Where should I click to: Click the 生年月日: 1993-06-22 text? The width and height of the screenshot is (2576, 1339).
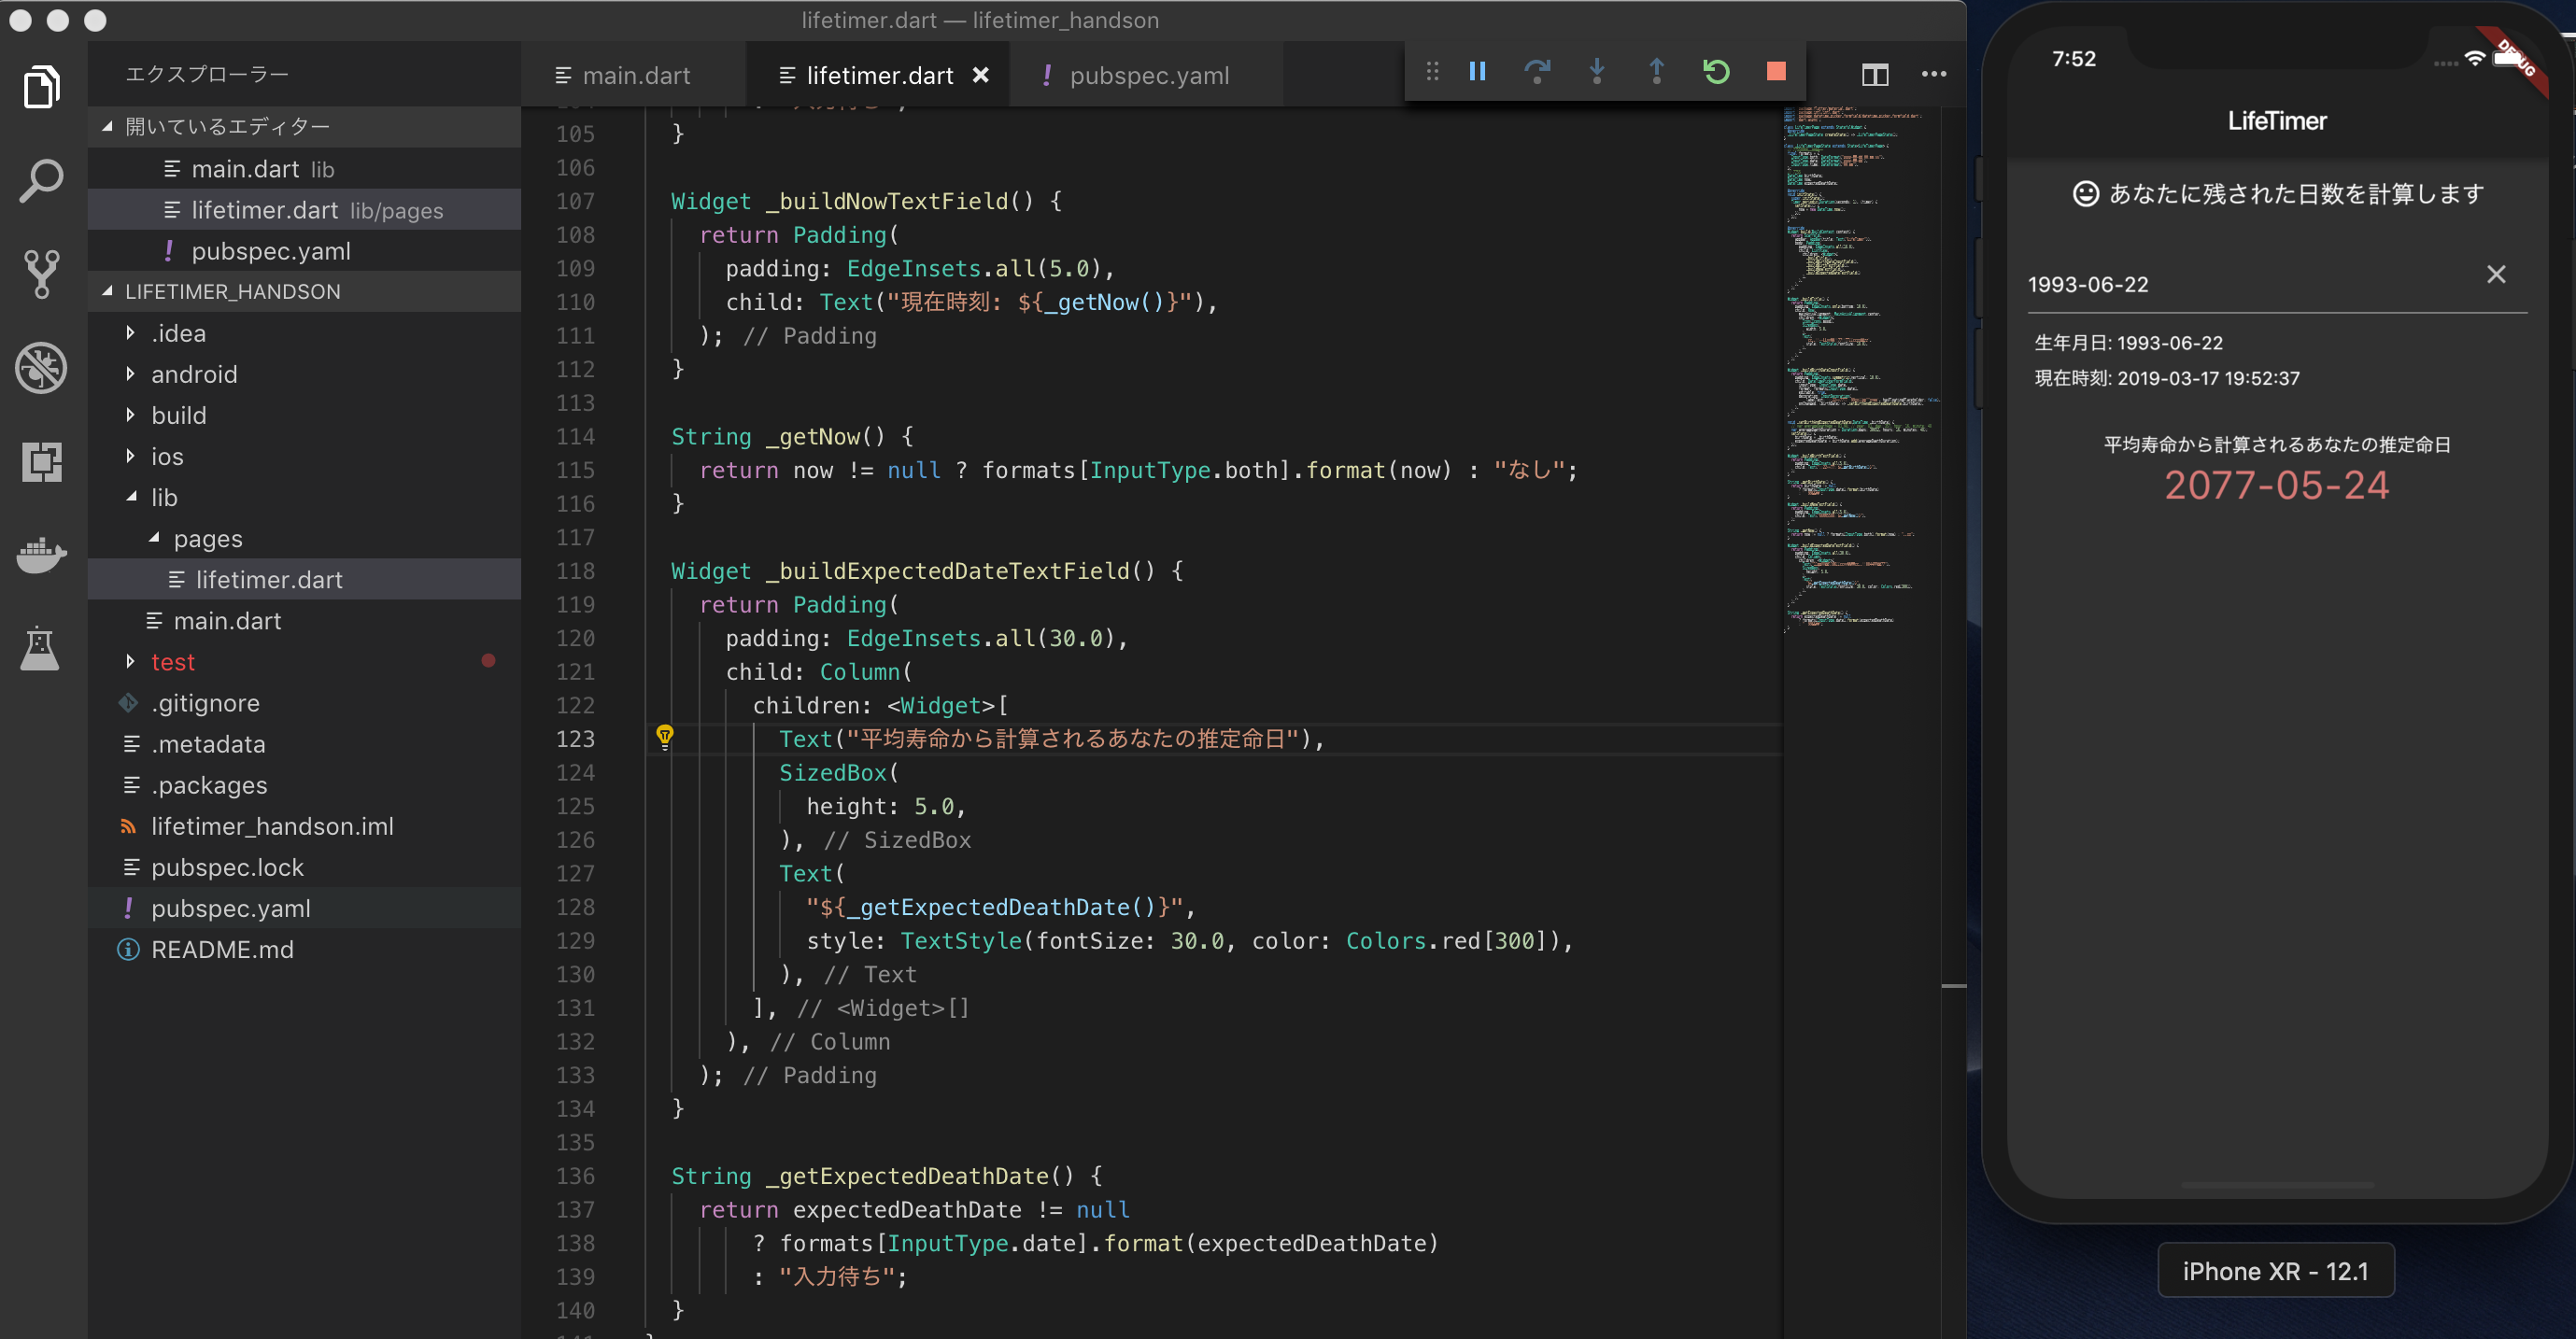[x=2128, y=343]
